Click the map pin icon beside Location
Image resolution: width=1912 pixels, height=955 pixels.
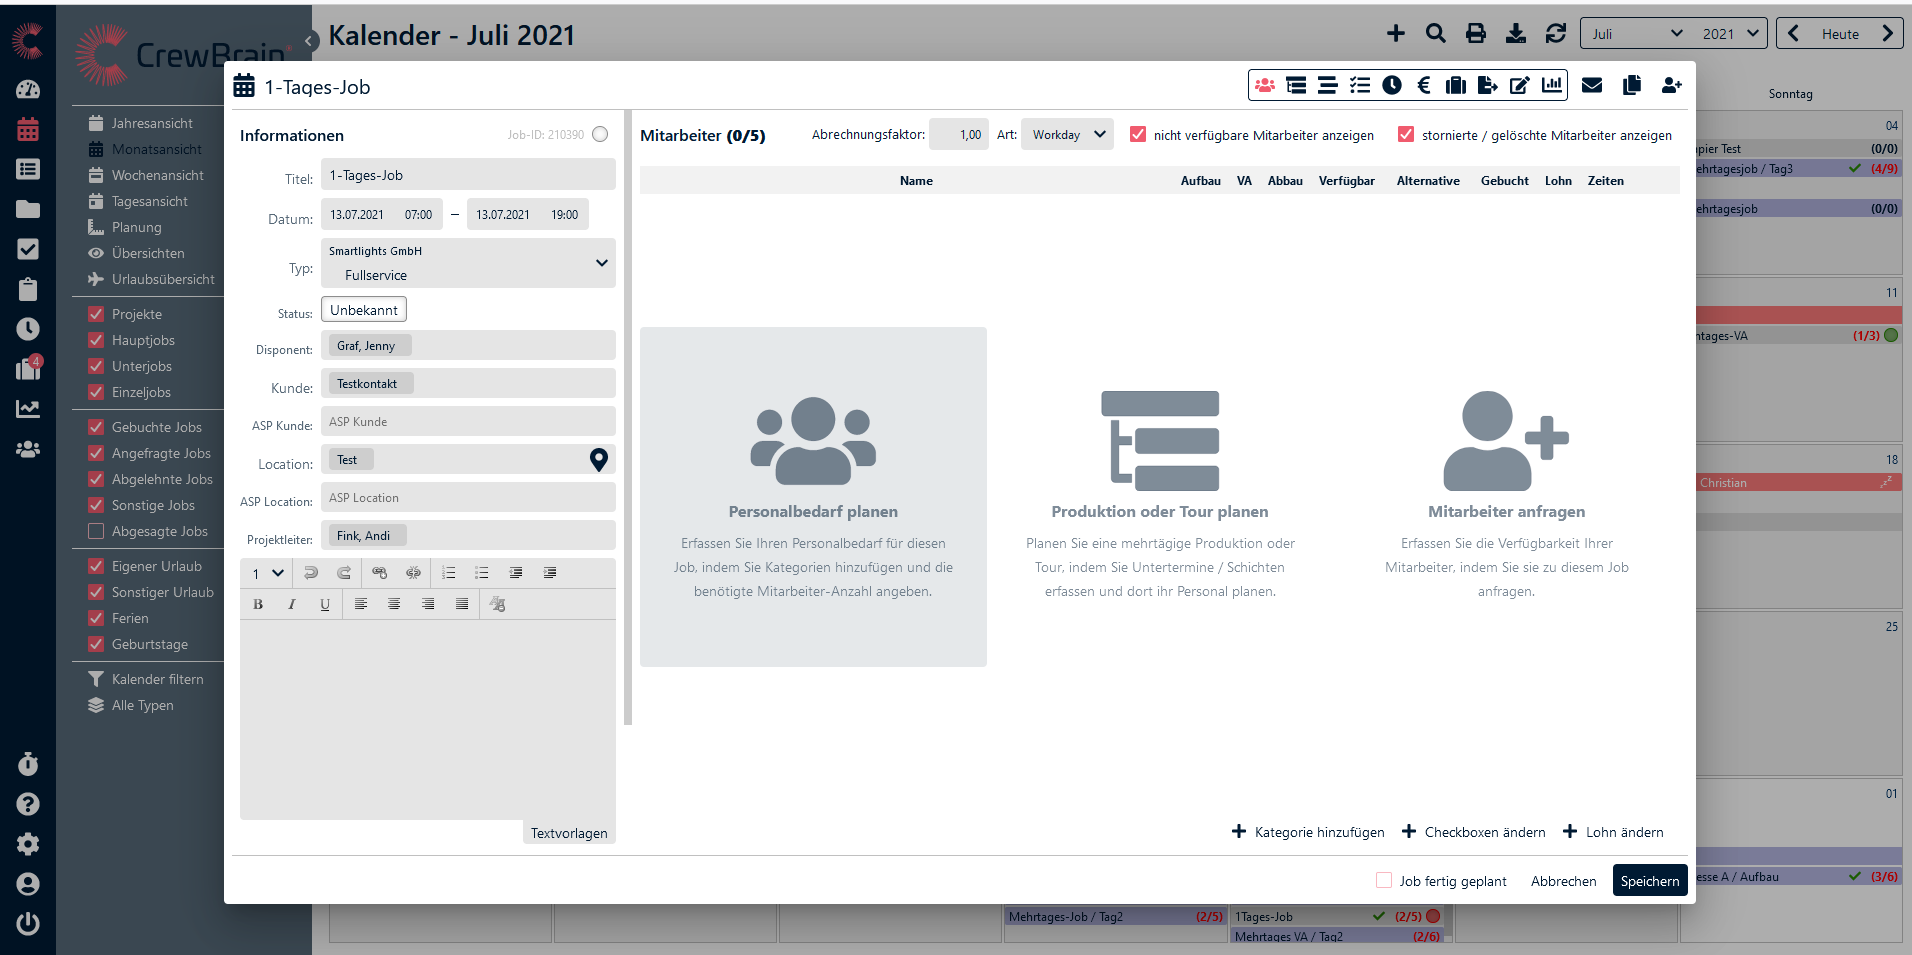pos(599,460)
